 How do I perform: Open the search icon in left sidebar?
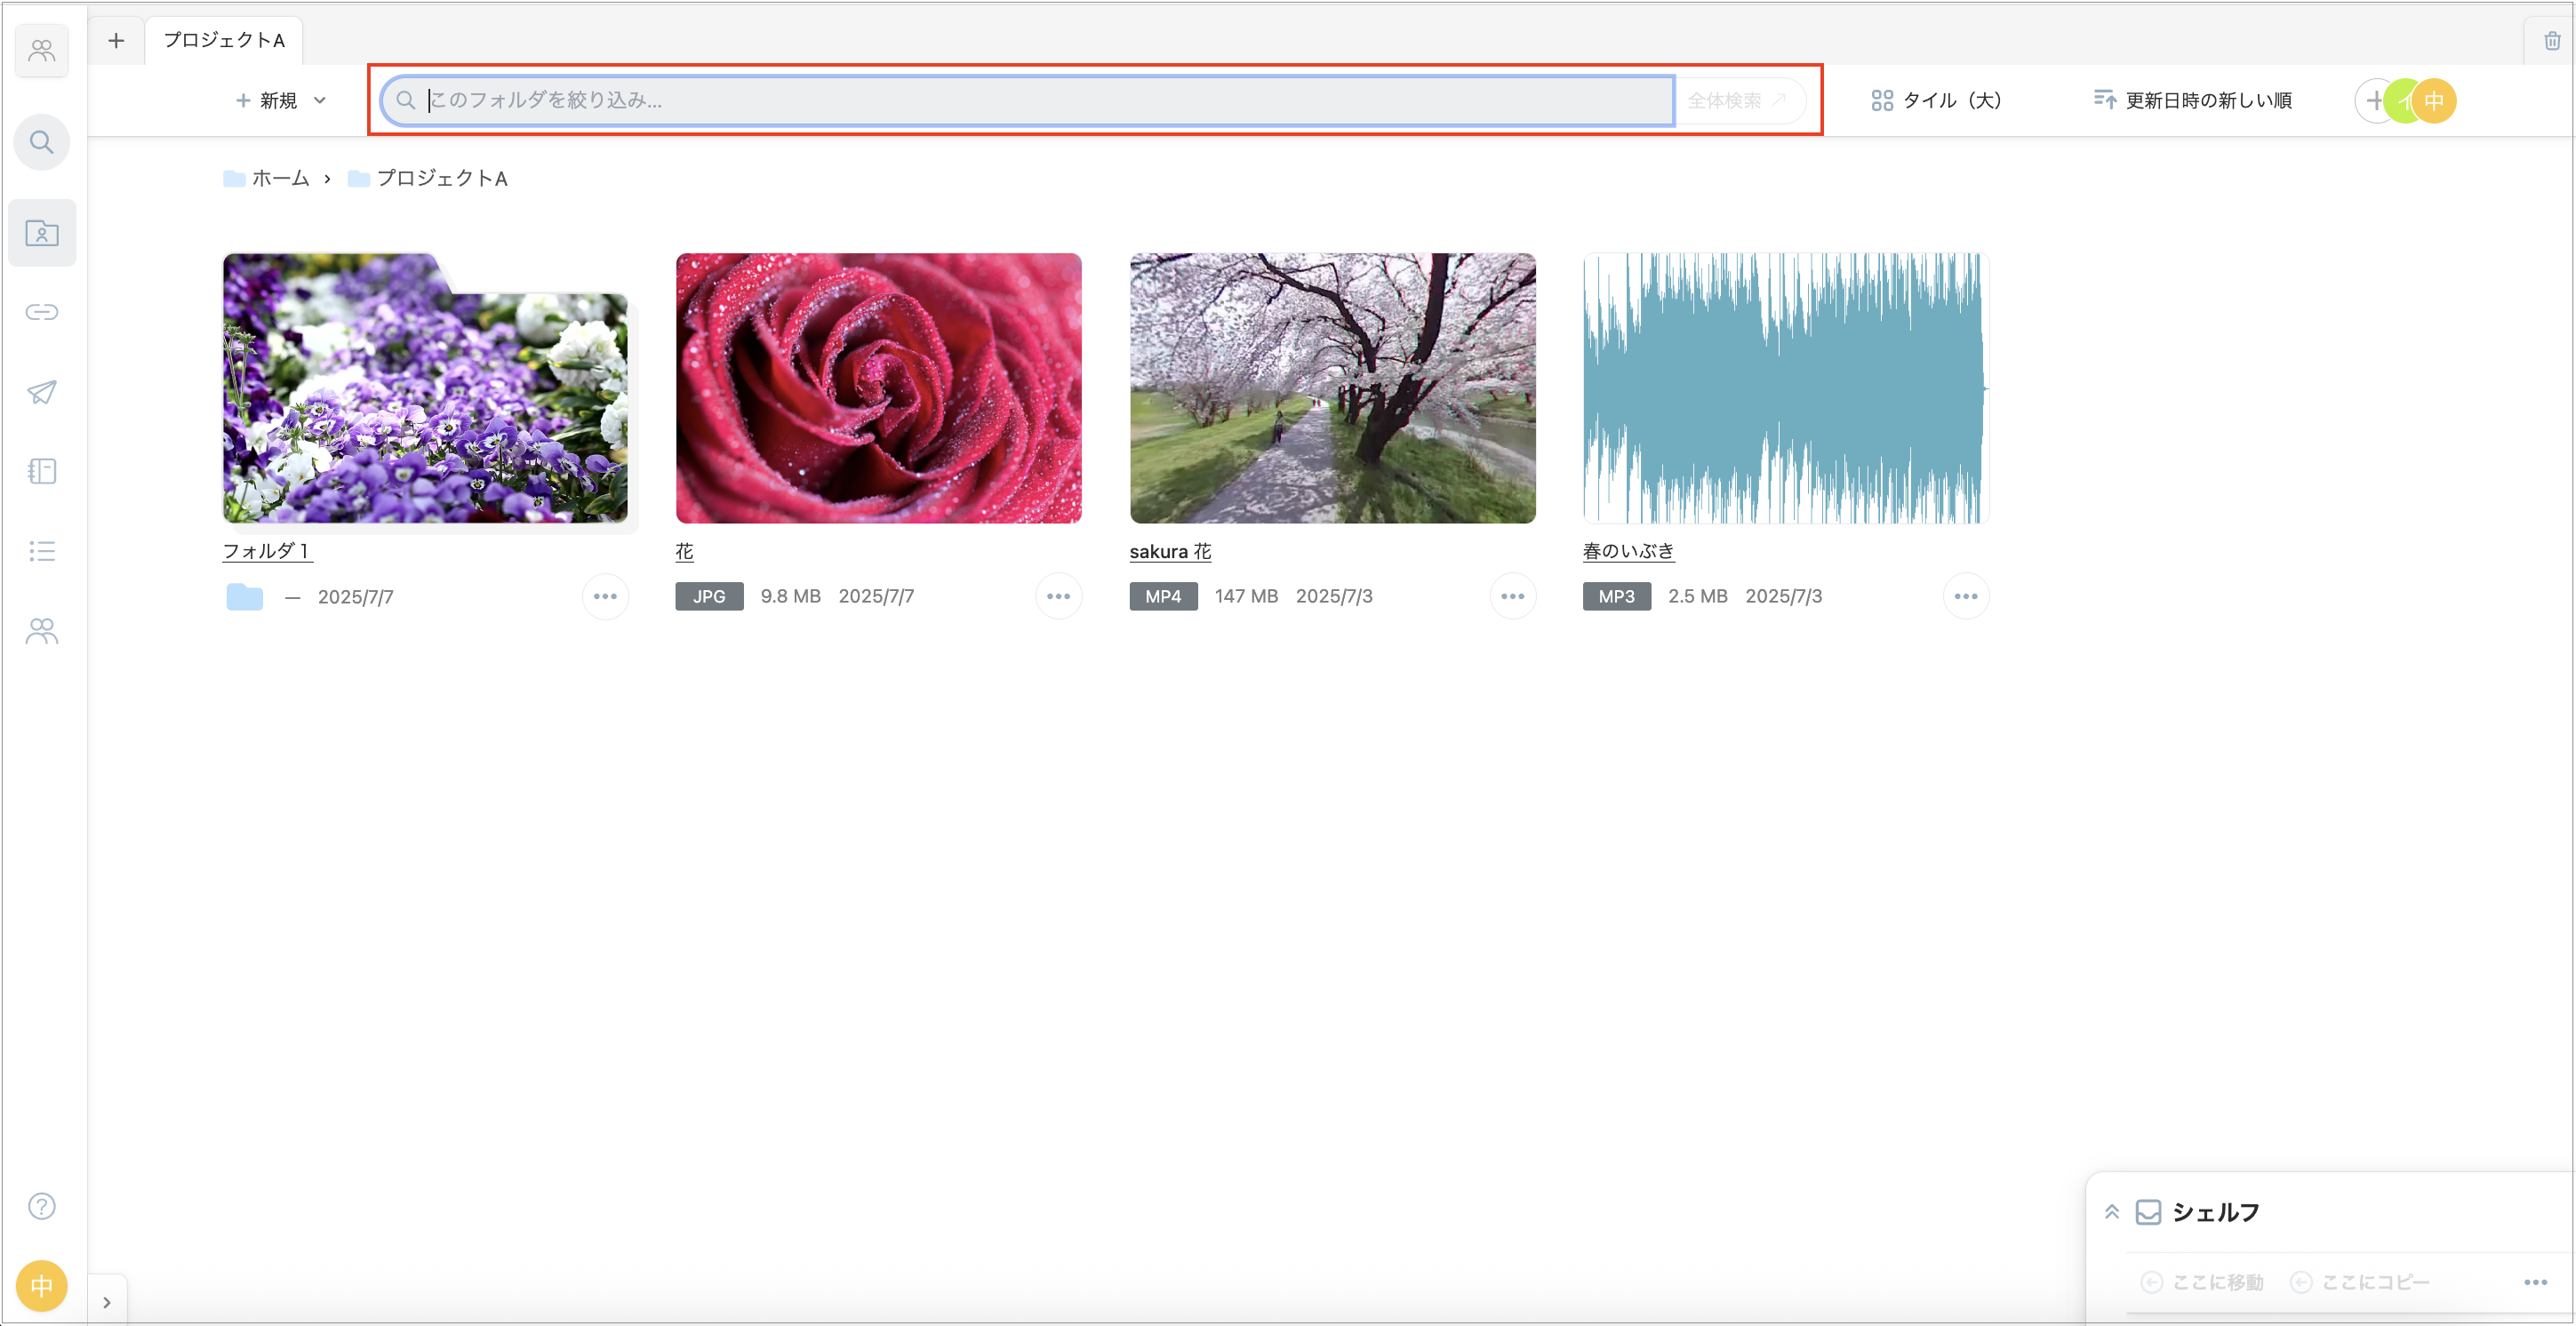41,142
